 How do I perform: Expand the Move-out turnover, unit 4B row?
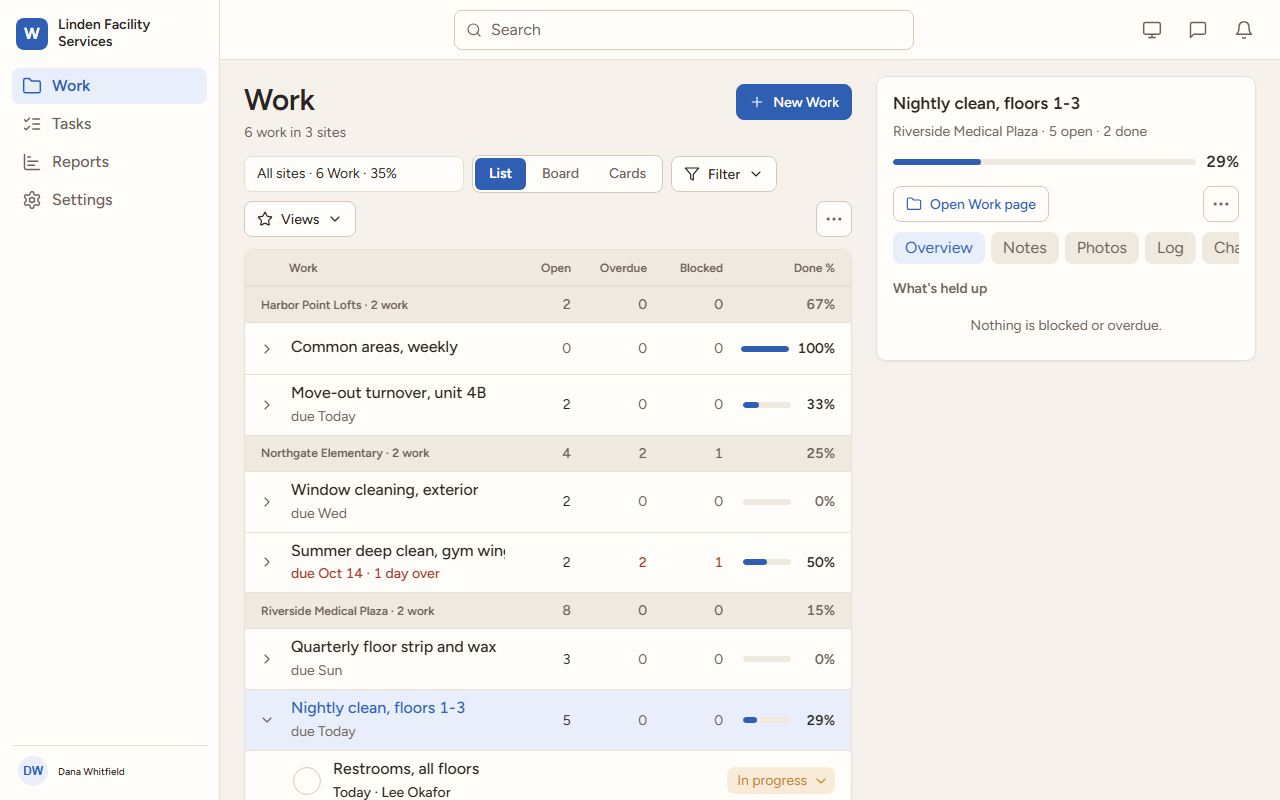pos(267,405)
